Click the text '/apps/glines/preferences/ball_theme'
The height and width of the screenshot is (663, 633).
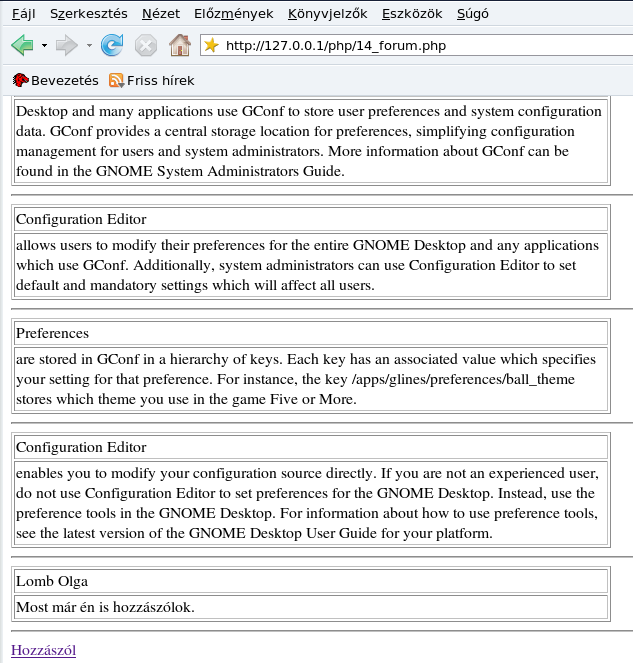(463, 379)
